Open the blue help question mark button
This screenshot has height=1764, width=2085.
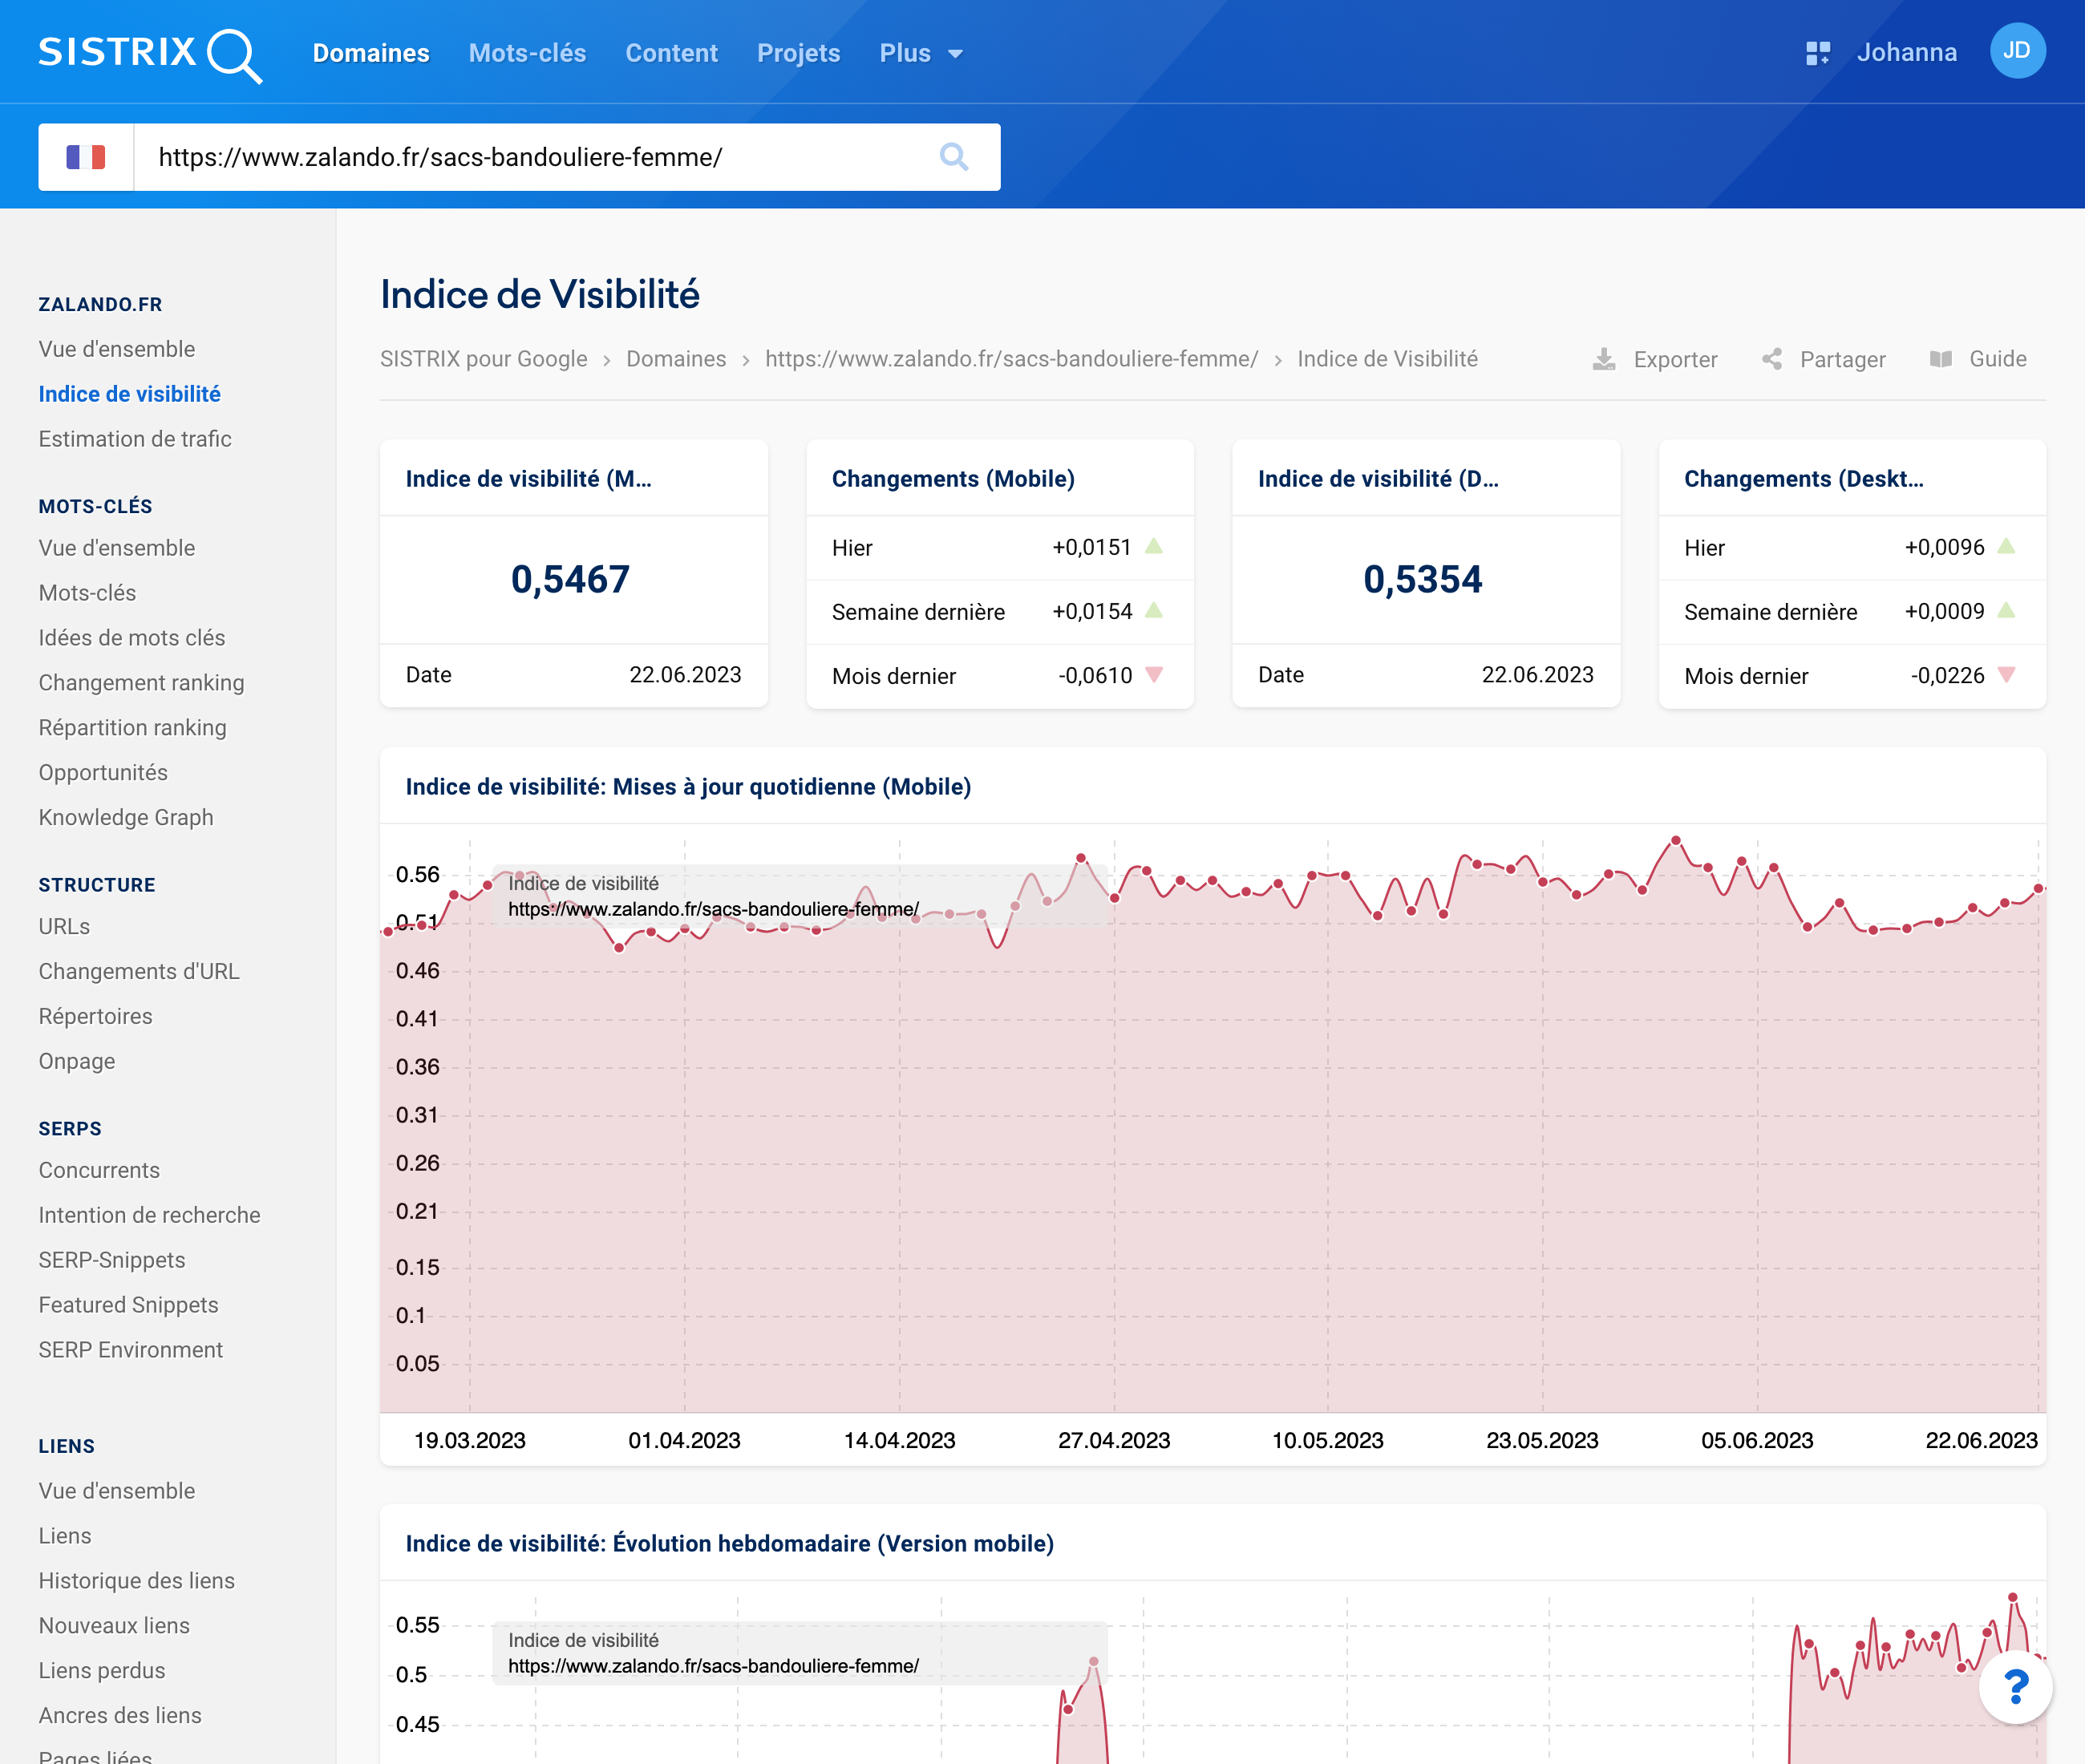point(2015,1687)
